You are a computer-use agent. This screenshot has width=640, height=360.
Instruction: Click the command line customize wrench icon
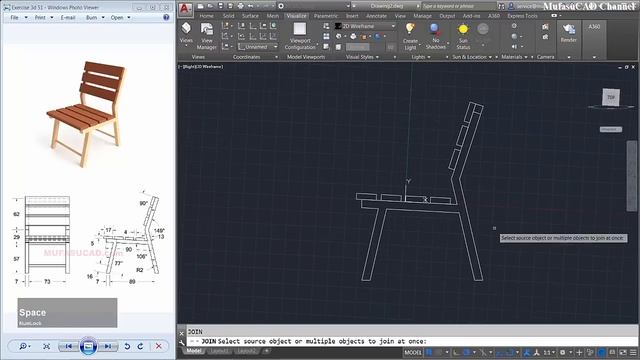[182, 342]
